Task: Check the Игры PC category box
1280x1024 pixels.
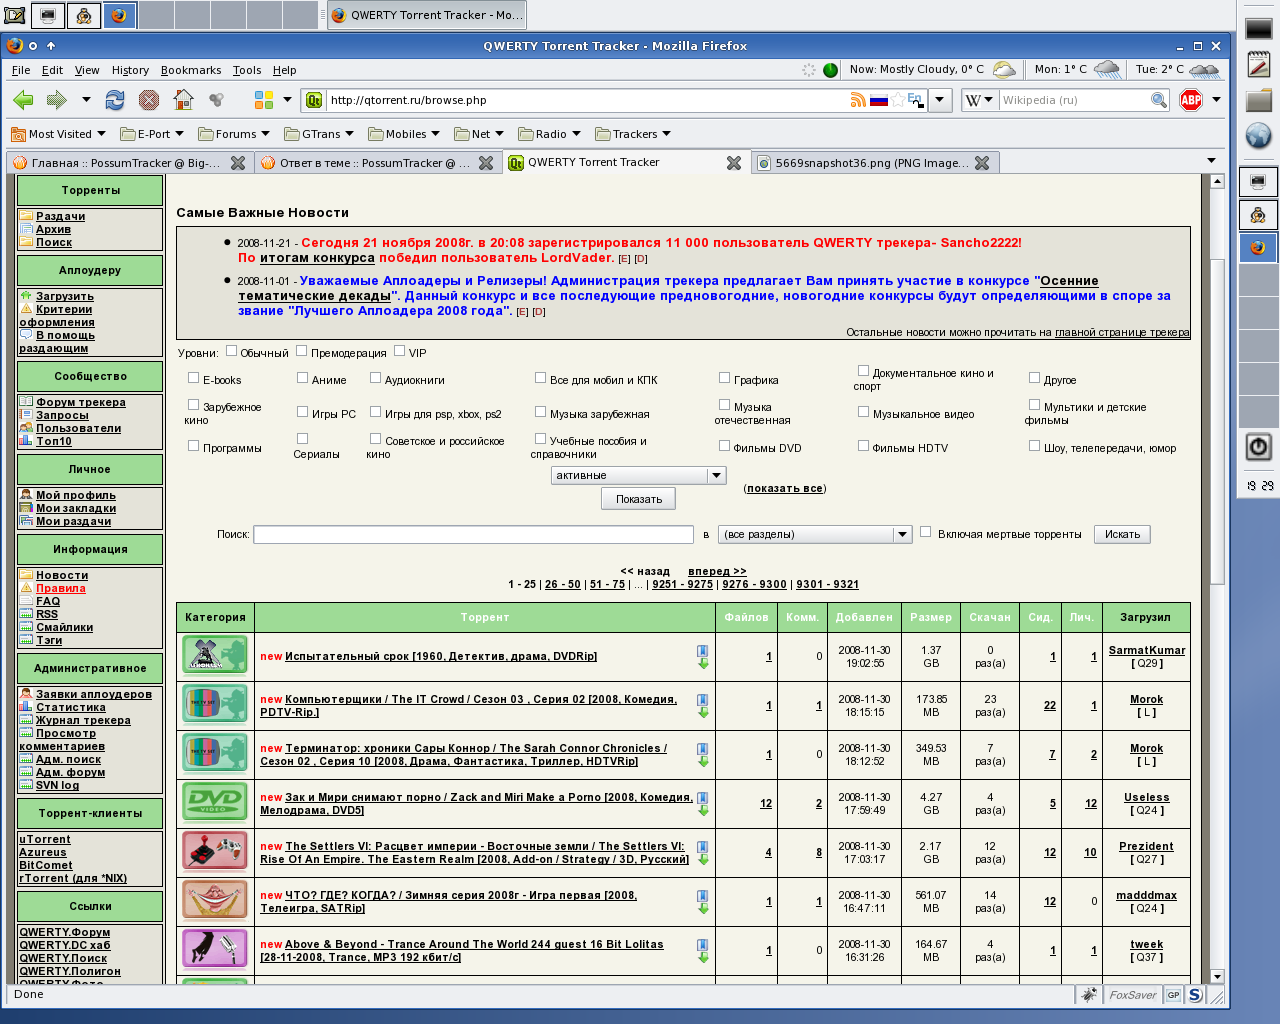Action: [x=303, y=412]
